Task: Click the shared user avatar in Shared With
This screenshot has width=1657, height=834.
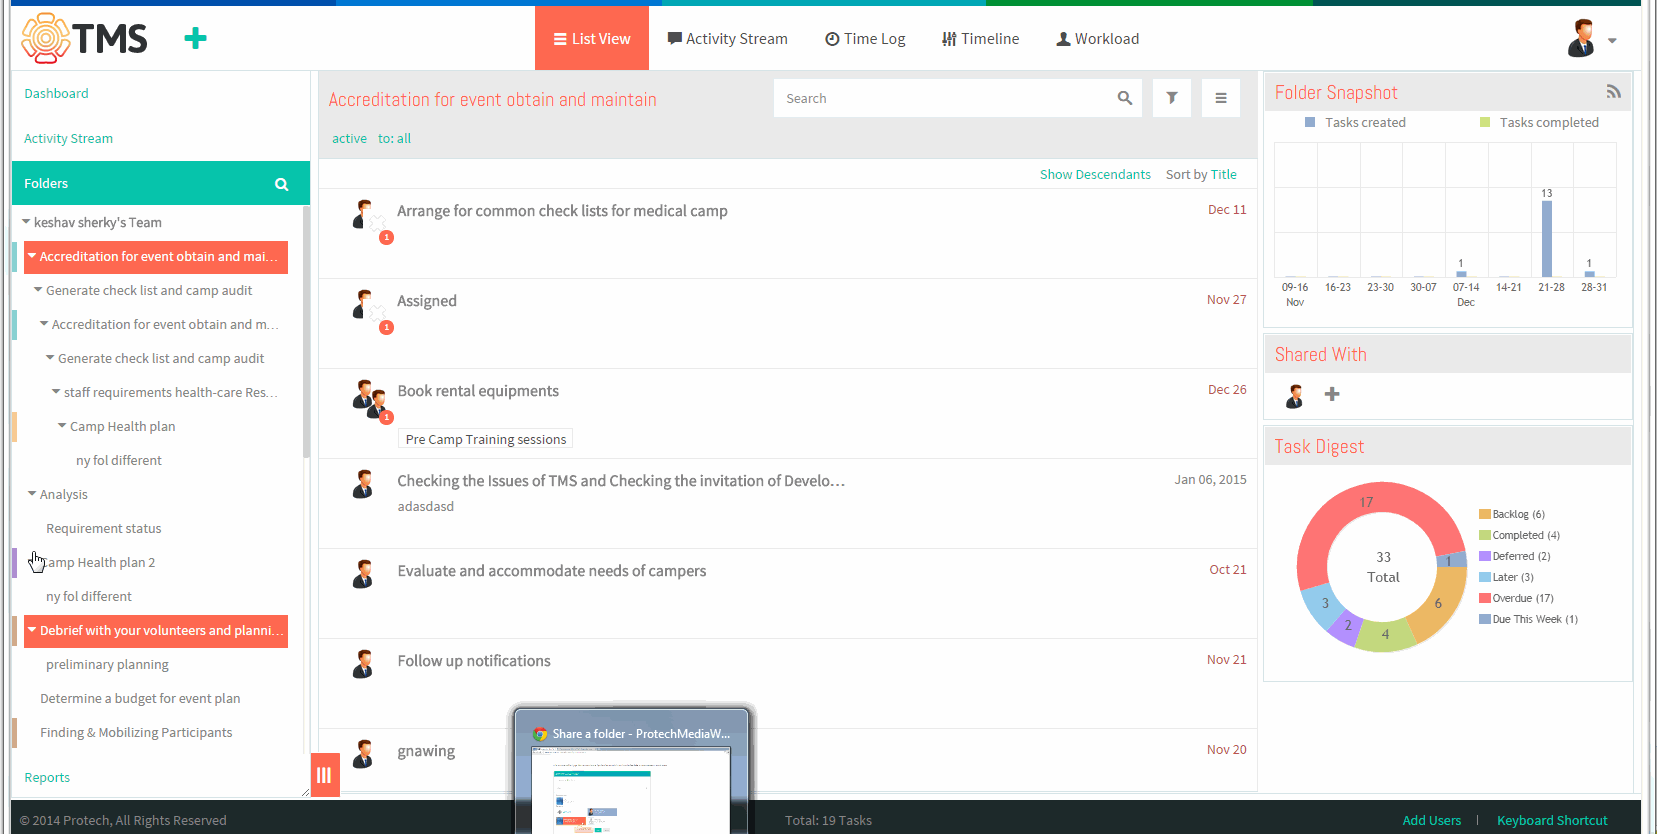Action: tap(1295, 396)
